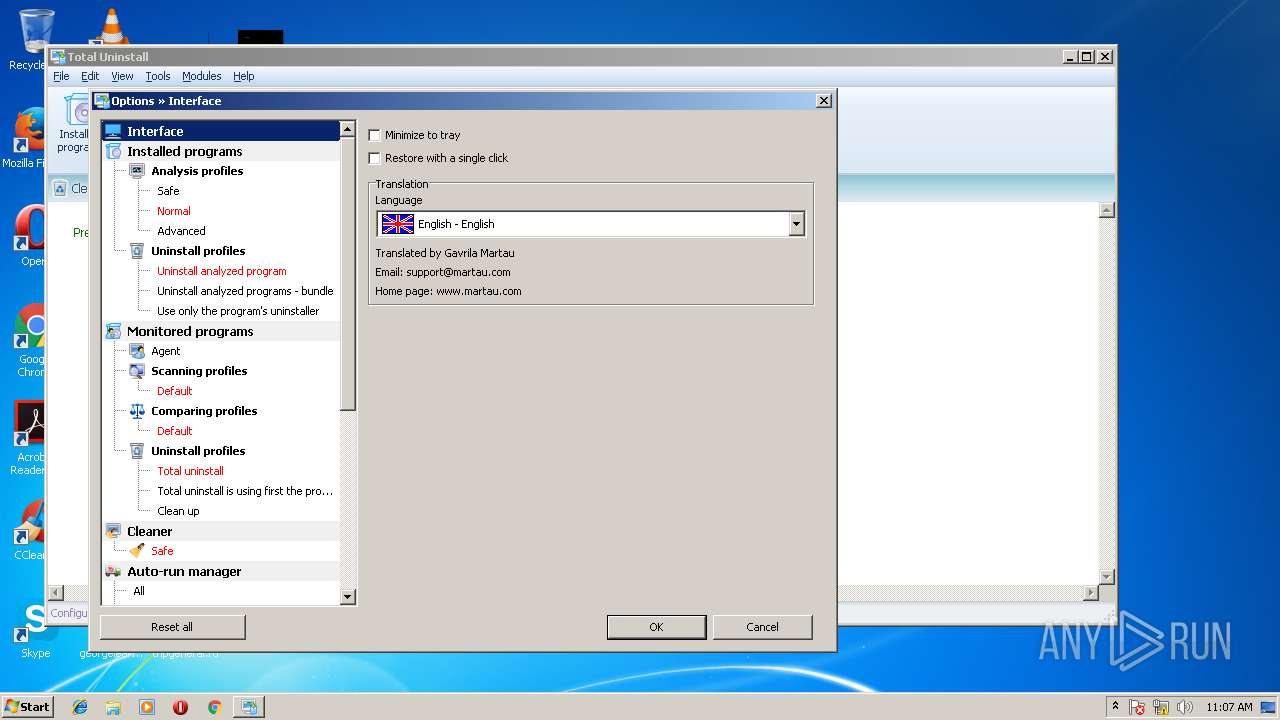The width and height of the screenshot is (1280, 720).
Task: Open the Tools menu
Action: point(158,76)
